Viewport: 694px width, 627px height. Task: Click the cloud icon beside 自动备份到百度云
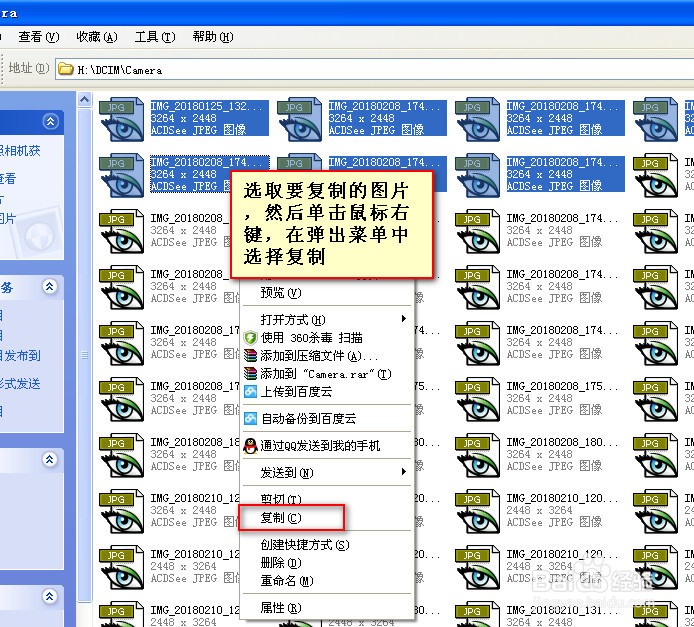251,419
